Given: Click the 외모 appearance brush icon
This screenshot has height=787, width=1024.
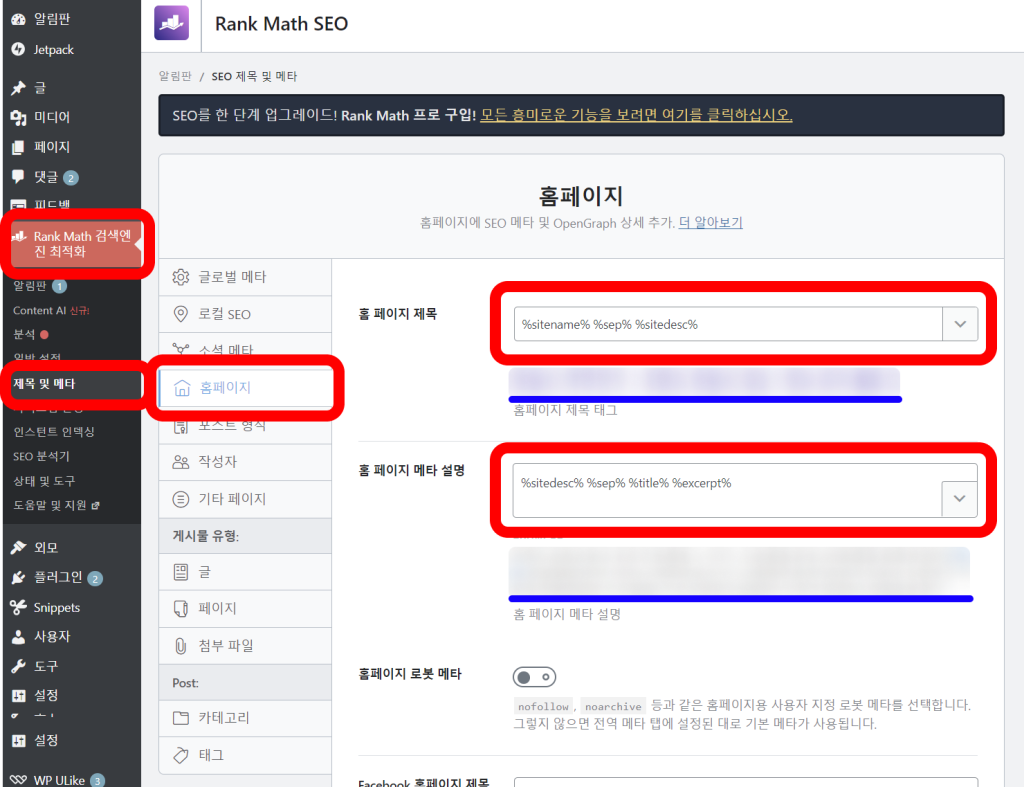Looking at the screenshot, I should pos(18,547).
